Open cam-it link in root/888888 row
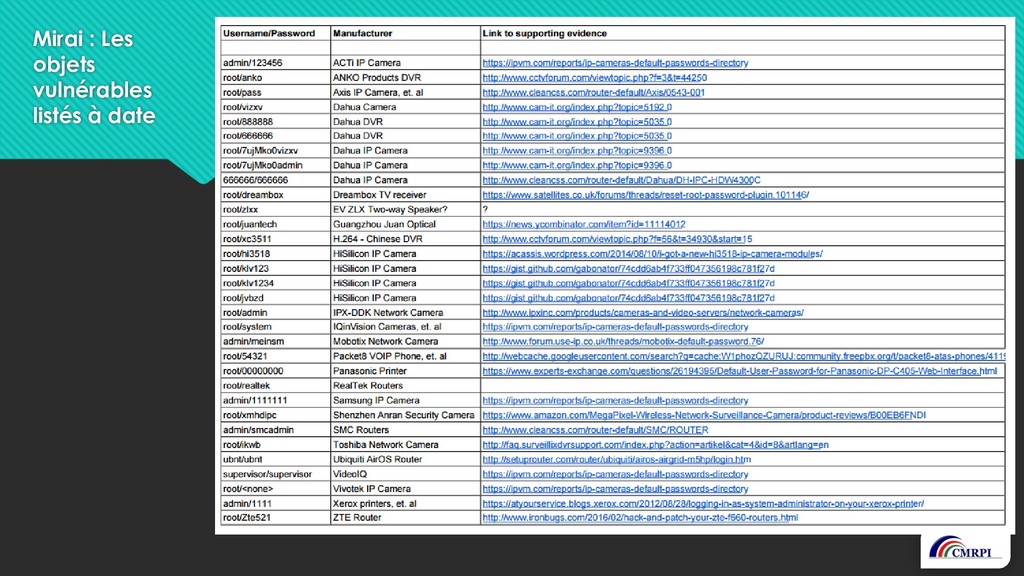The height and width of the screenshot is (576, 1024). (577, 121)
